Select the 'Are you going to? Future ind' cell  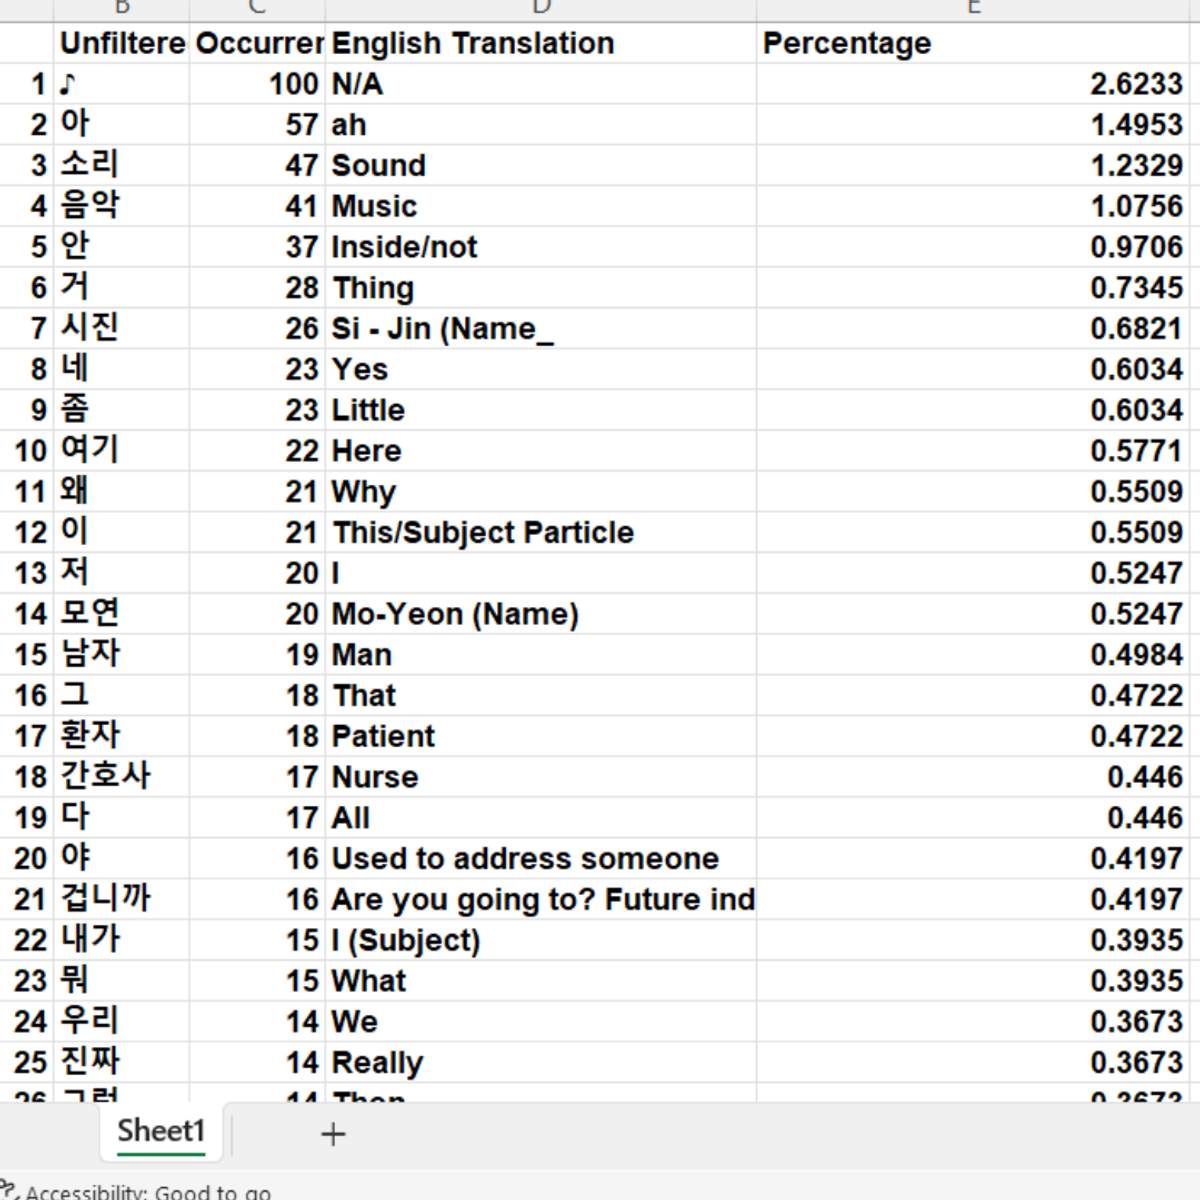click(541, 900)
